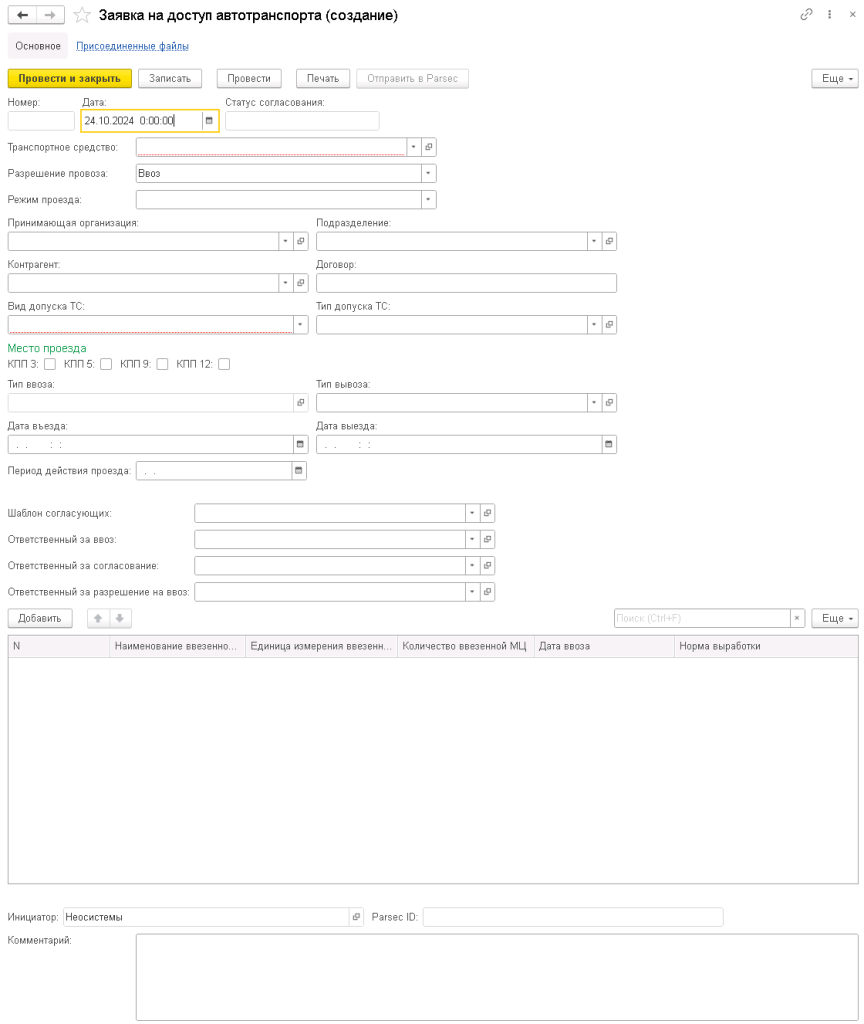Image resolution: width=864 pixels, height=1024 pixels.
Task: Click Добавить to add table row
Action: pos(40,618)
